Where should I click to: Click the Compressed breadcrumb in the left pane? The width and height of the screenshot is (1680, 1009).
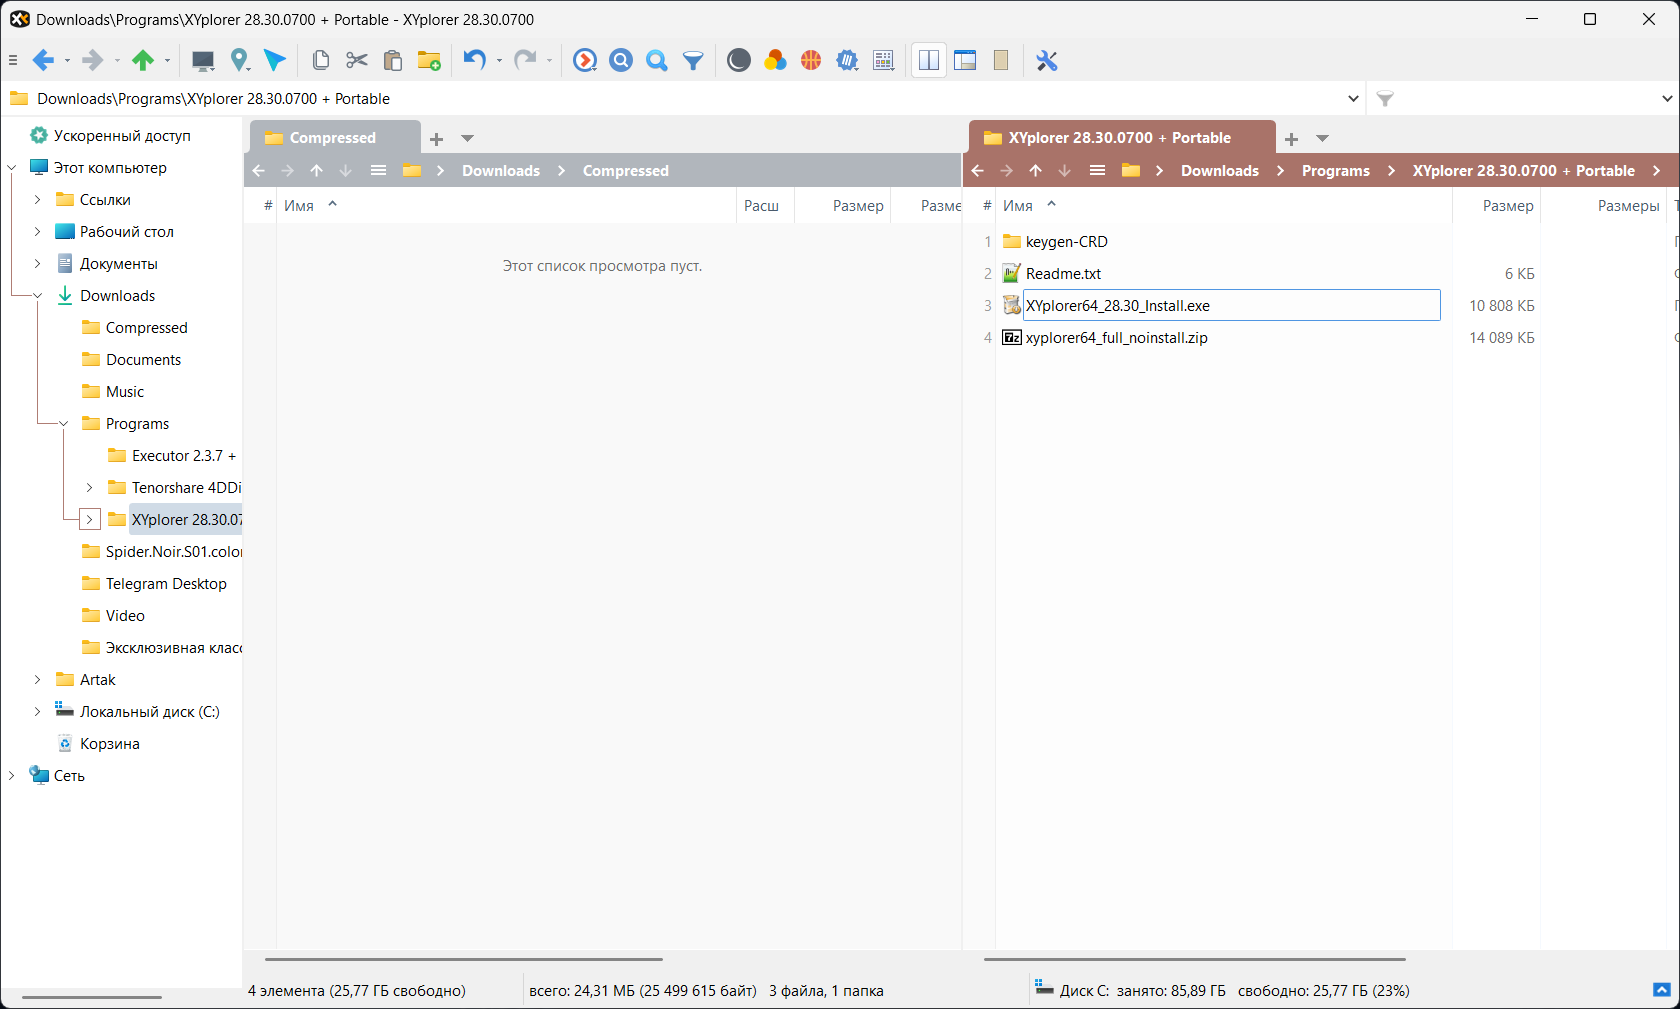pyautogui.click(x=626, y=171)
